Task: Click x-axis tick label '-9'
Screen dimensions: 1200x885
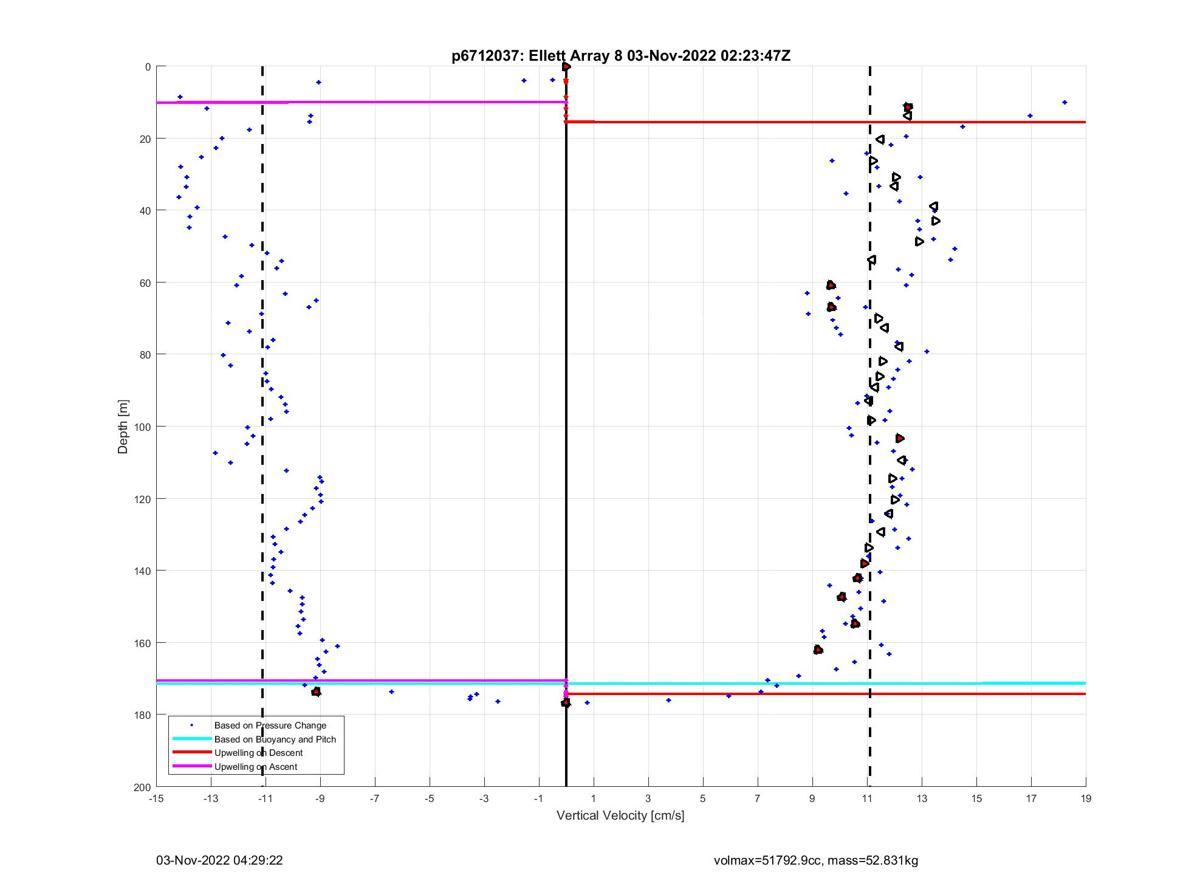Action: [x=320, y=798]
